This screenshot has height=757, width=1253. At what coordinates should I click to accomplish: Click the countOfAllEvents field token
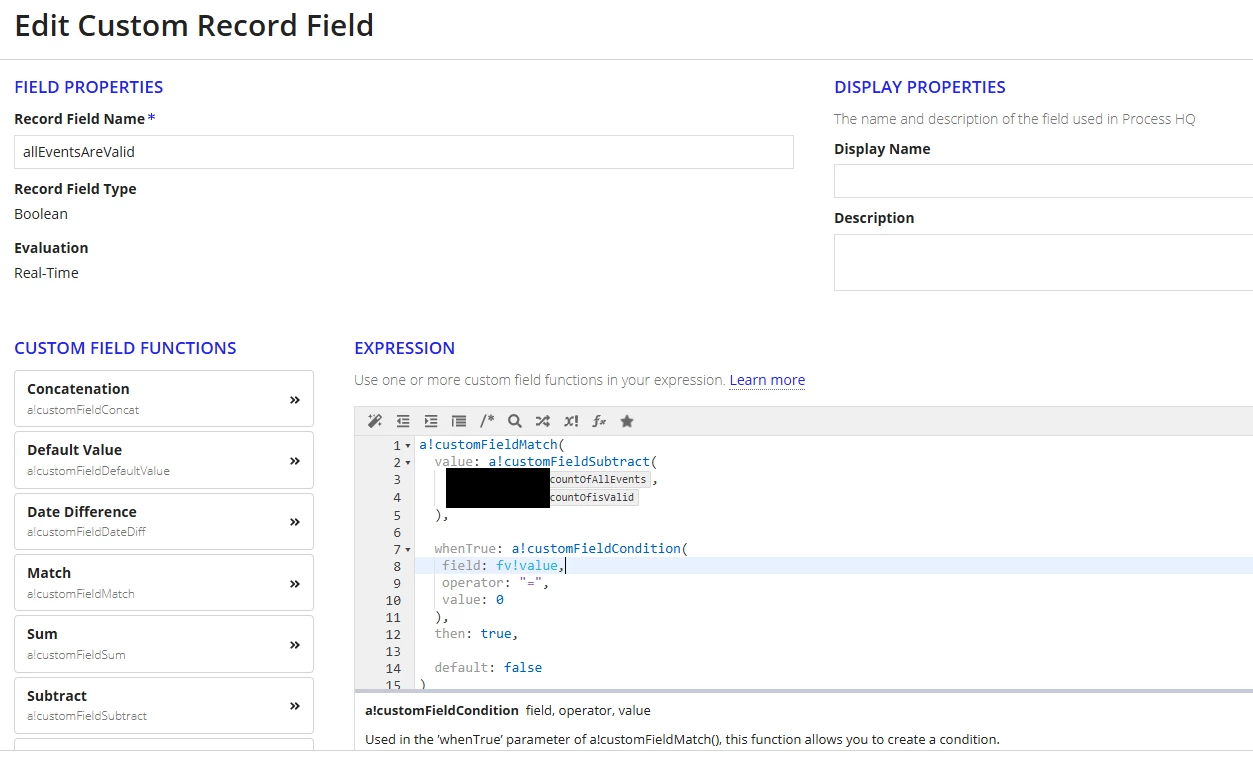(x=599, y=480)
